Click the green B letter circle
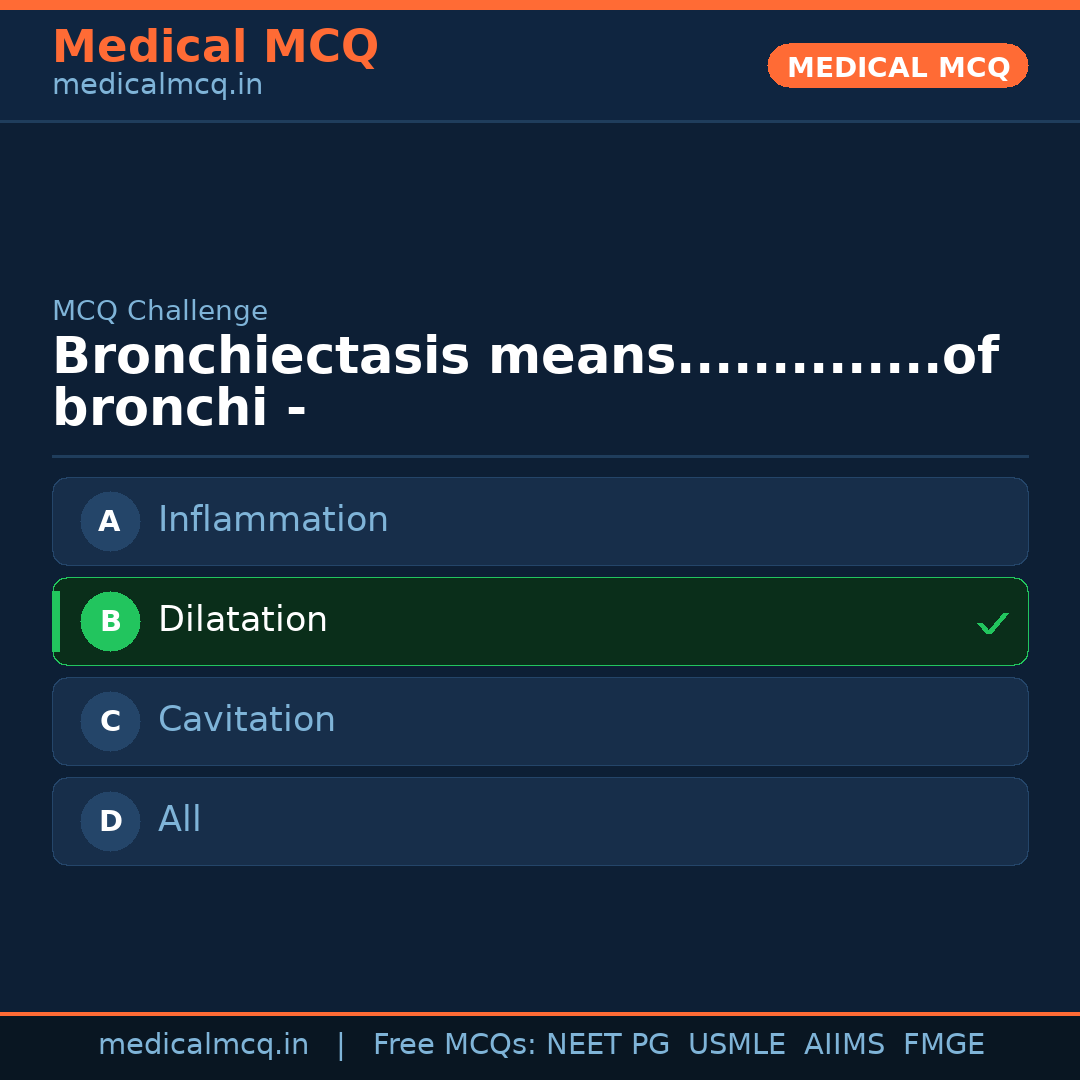This screenshot has height=1080, width=1080. point(110,621)
